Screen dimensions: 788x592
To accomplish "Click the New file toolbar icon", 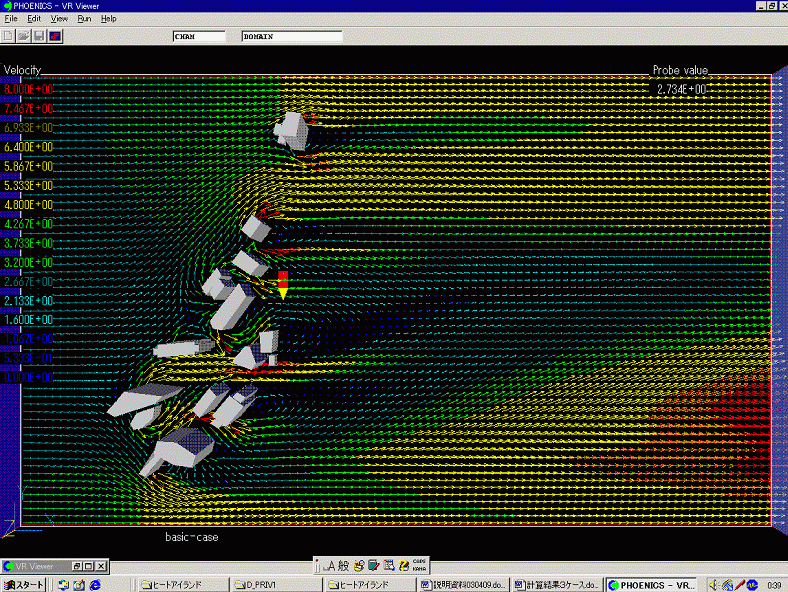I will pyautogui.click(x=8, y=36).
